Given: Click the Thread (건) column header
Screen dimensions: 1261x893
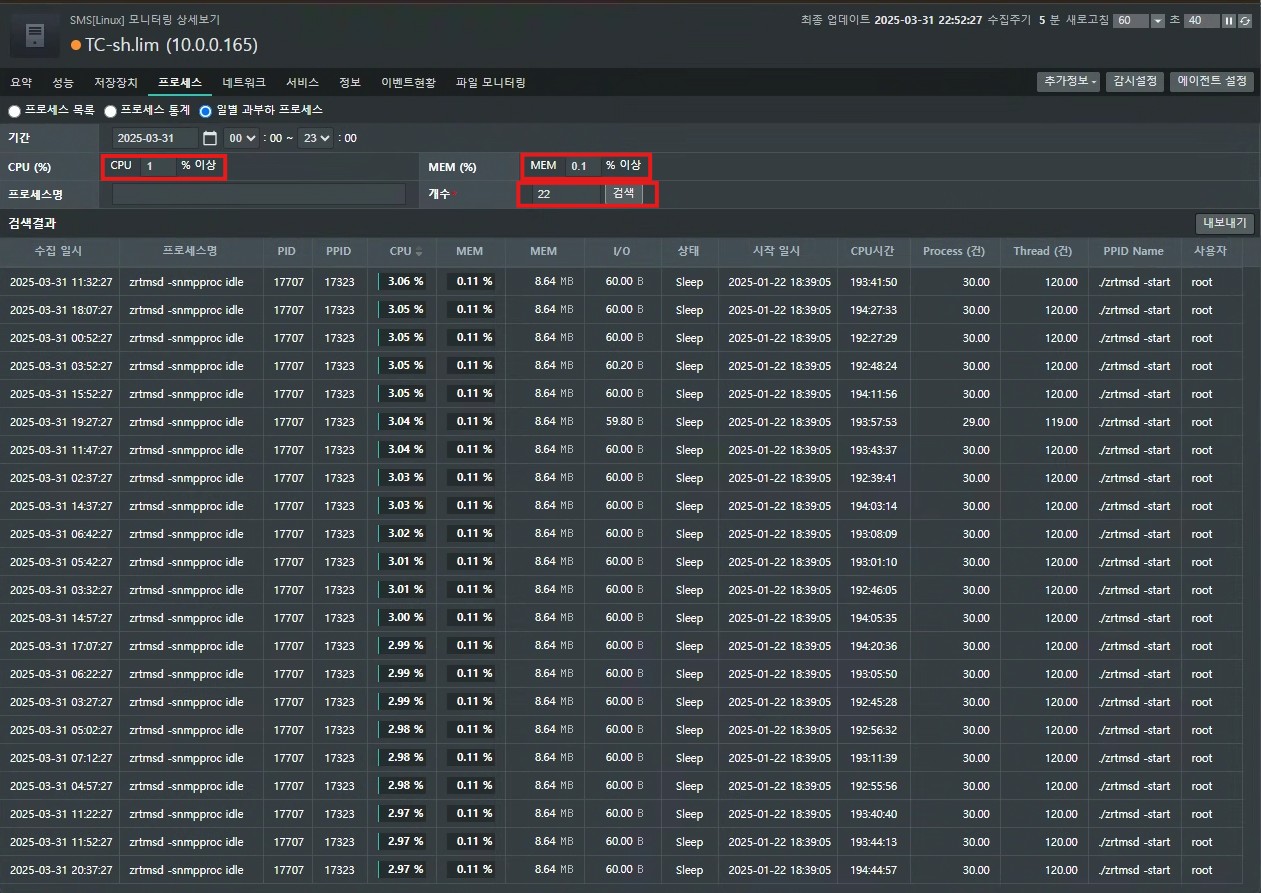Looking at the screenshot, I should pyautogui.click(x=1044, y=251).
